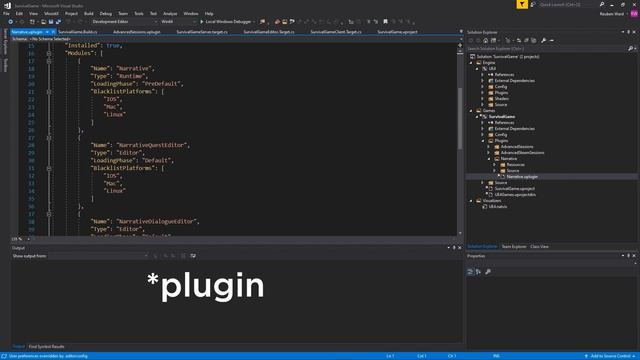
Task: Click the Save All toolbar icon
Action: point(58,22)
